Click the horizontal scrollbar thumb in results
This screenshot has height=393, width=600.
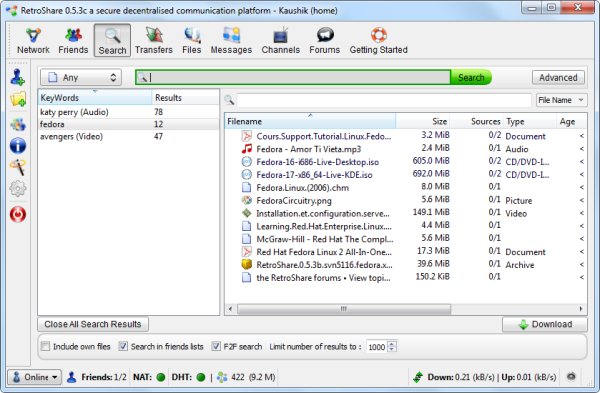(x=344, y=308)
